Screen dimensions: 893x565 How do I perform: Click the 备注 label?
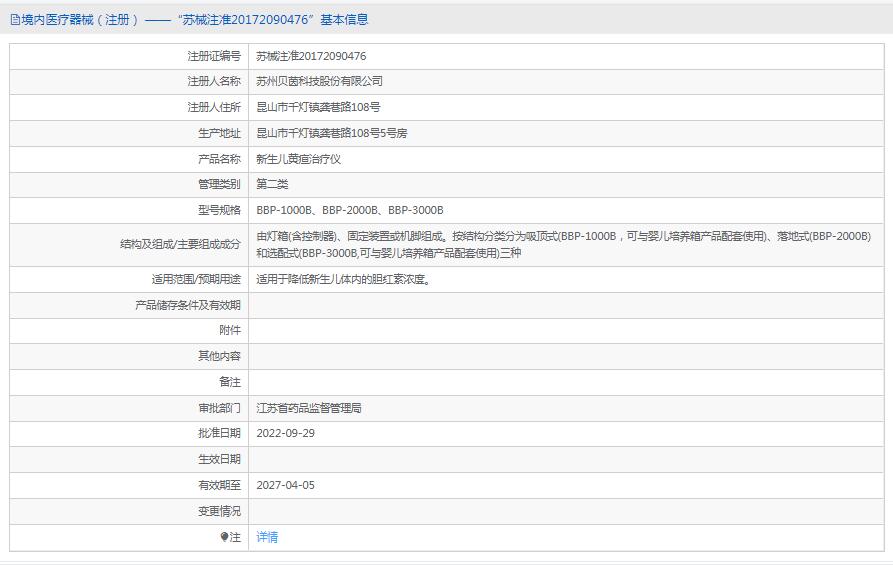[230, 382]
